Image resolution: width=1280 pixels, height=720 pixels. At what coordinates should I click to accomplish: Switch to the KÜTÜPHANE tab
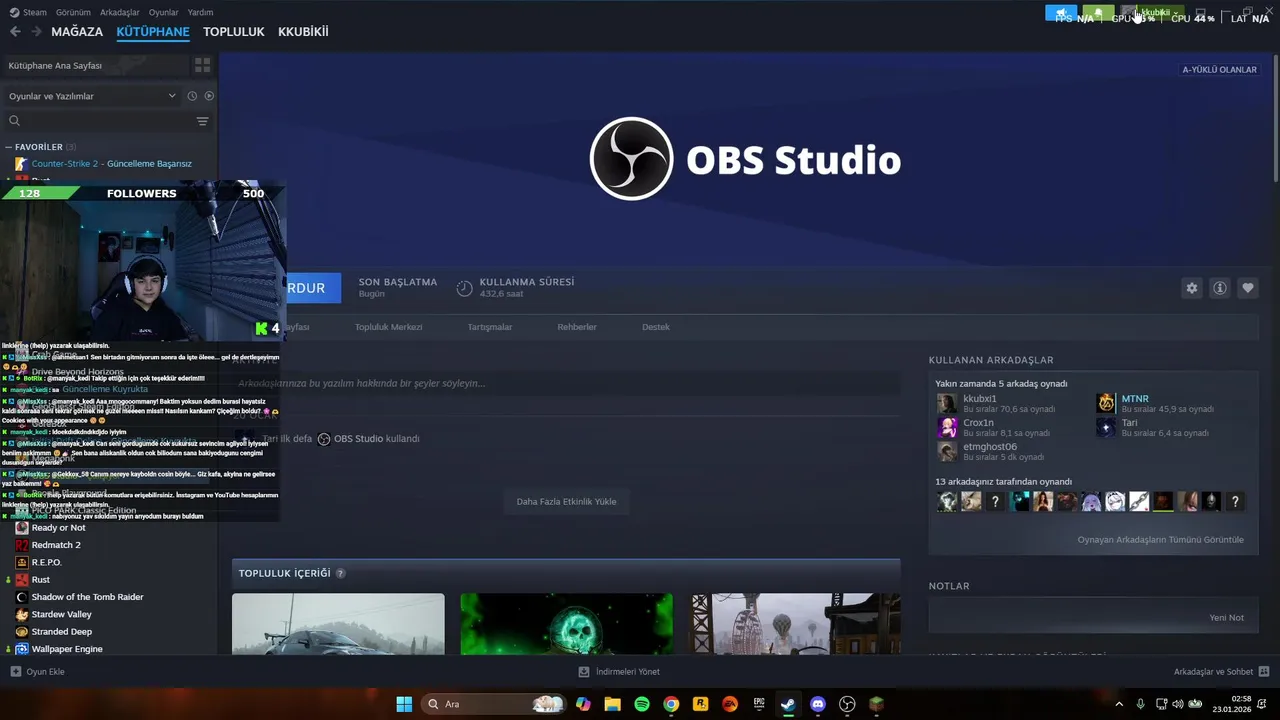click(153, 32)
